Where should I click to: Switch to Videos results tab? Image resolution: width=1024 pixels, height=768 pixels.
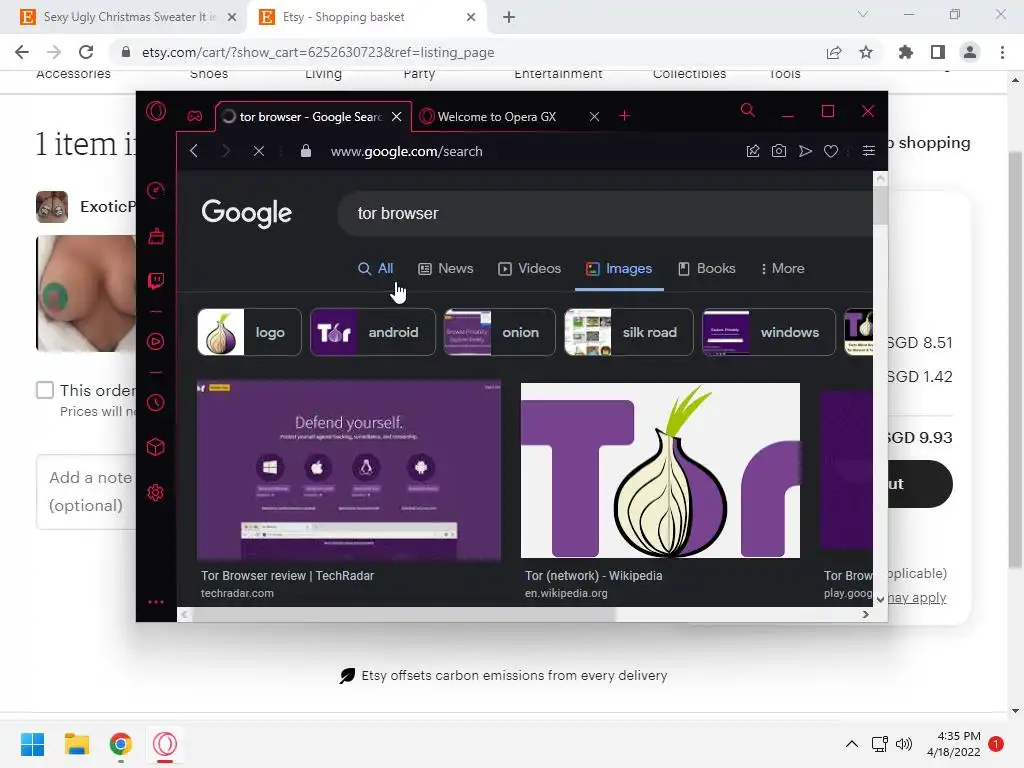click(x=530, y=268)
